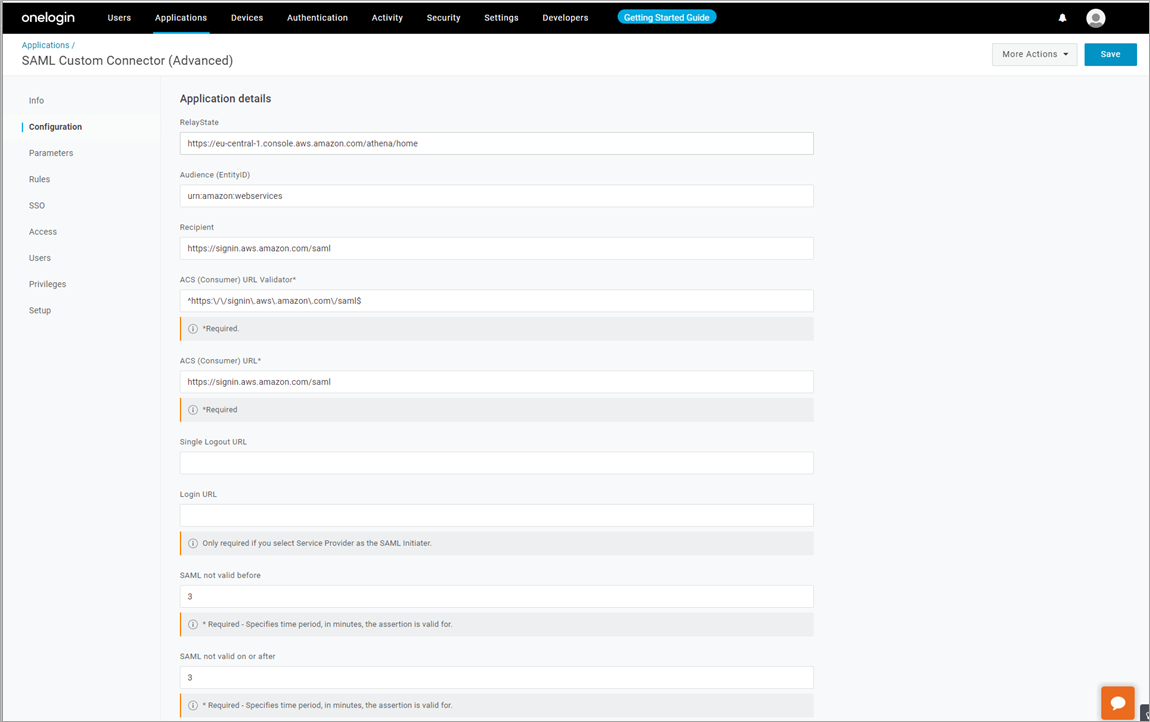1150x722 pixels.
Task: Open the Security menu
Action: [x=444, y=18]
